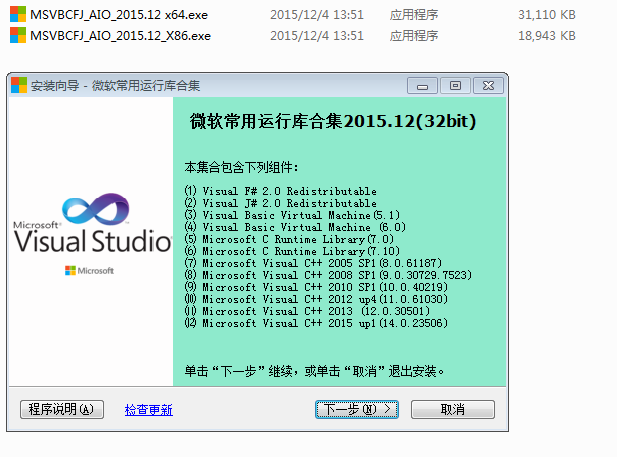
Task: Click heading 微软常用运行库合集2015.12(32bit)
Action: pyautogui.click(x=333, y=121)
